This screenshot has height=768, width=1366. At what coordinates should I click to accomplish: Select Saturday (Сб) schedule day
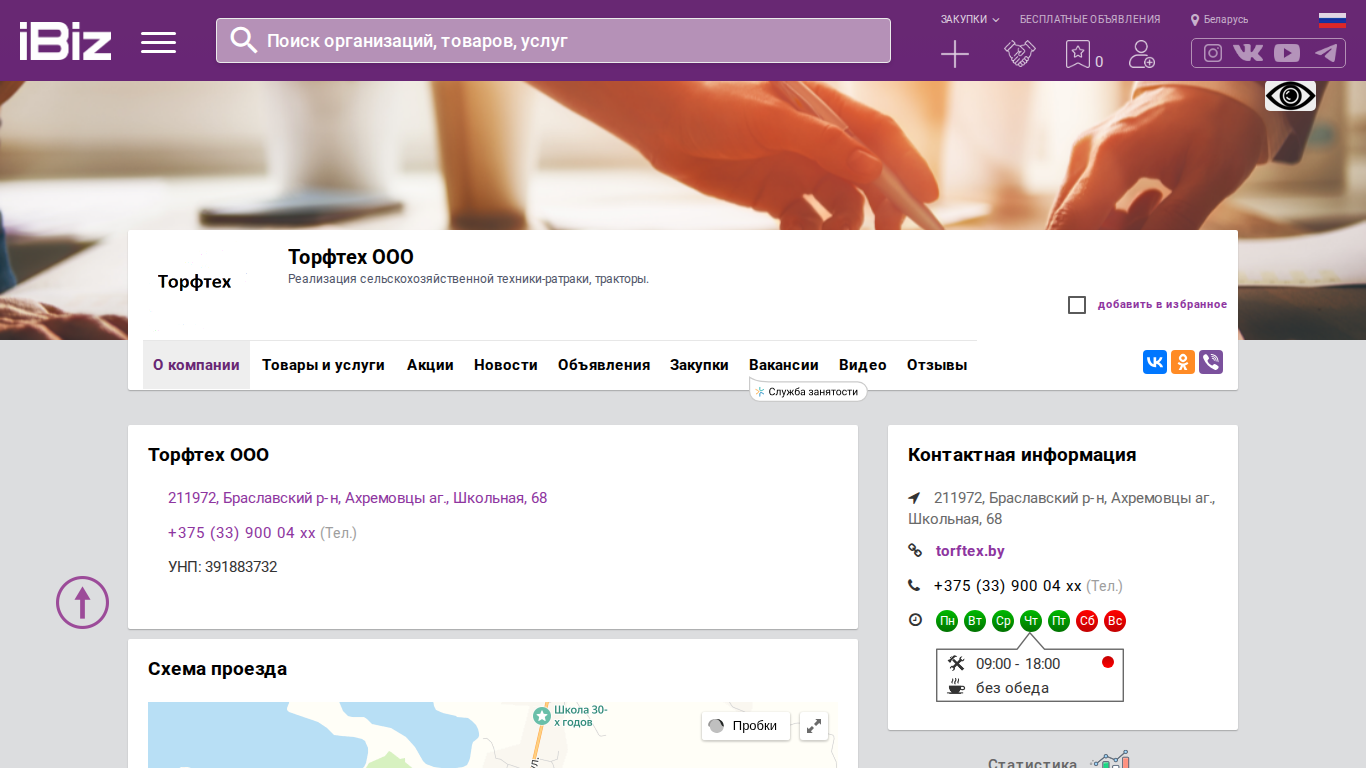[x=1087, y=621]
